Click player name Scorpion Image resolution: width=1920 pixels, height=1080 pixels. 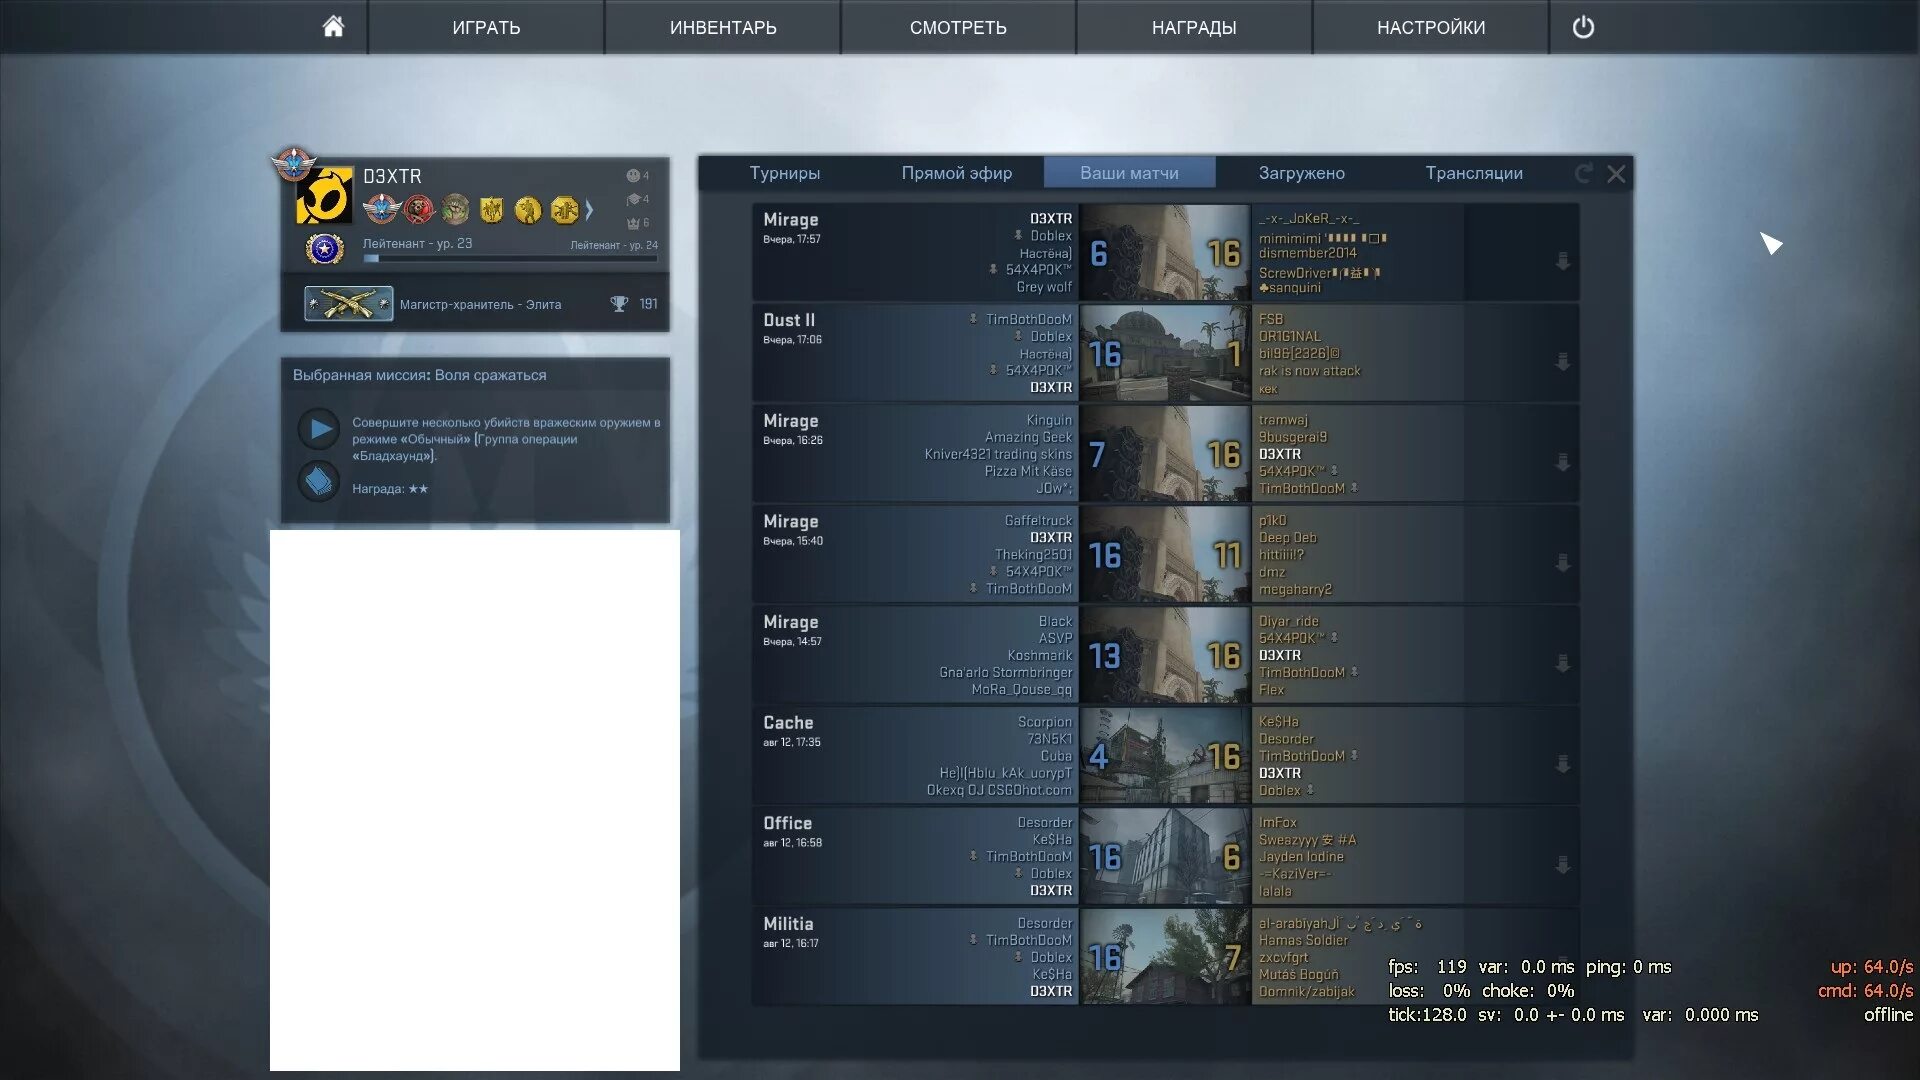(1045, 721)
